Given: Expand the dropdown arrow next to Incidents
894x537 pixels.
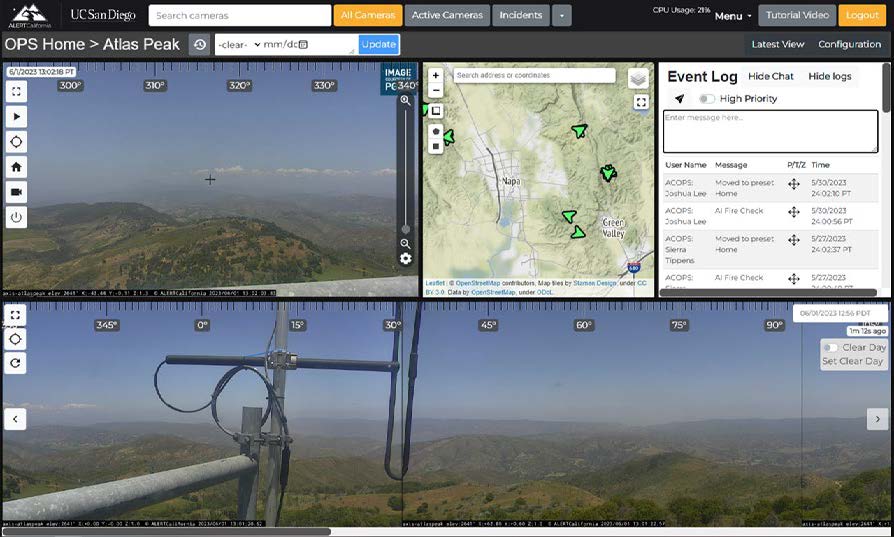Looking at the screenshot, I should pos(562,15).
